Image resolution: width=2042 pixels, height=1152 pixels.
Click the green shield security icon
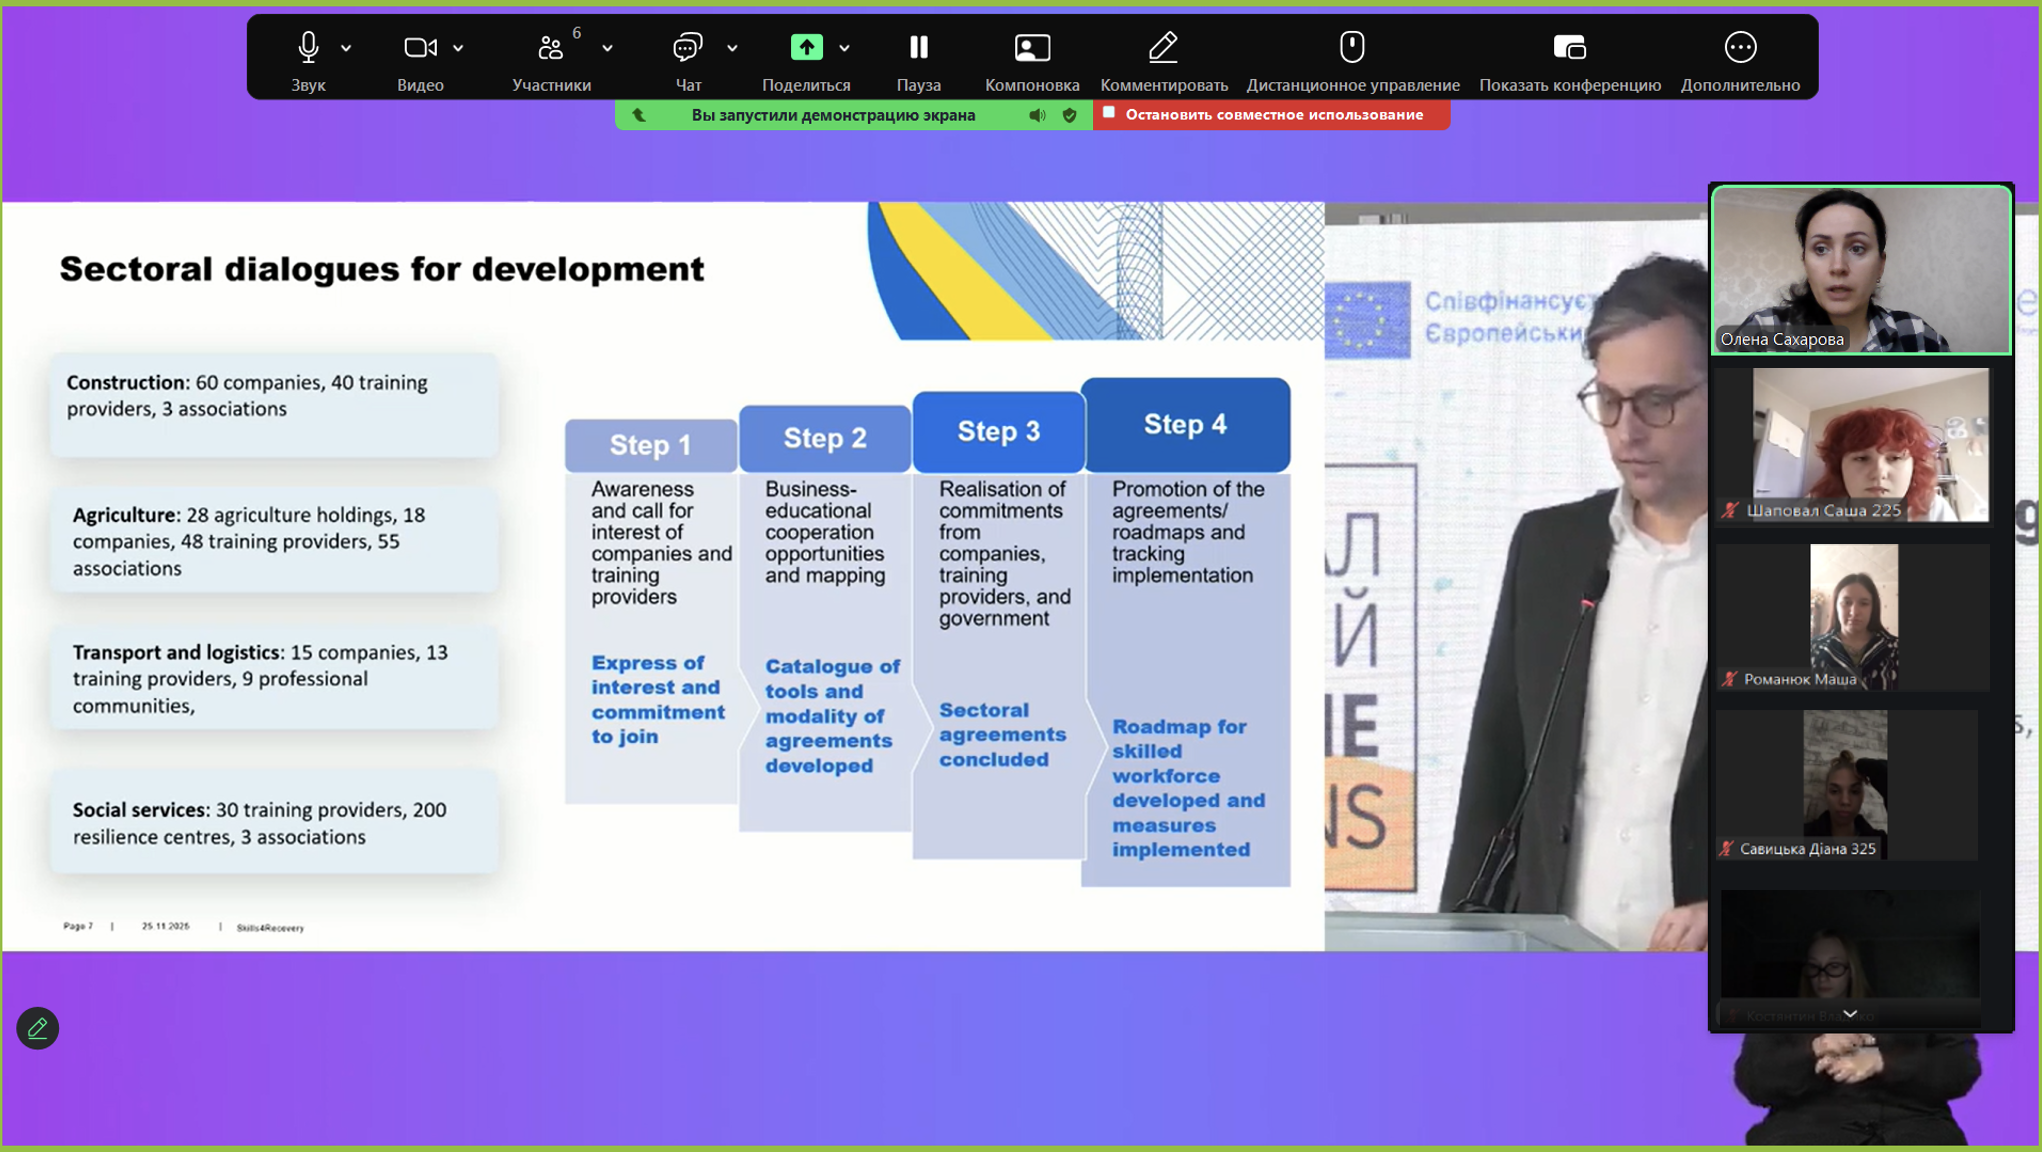(1069, 115)
